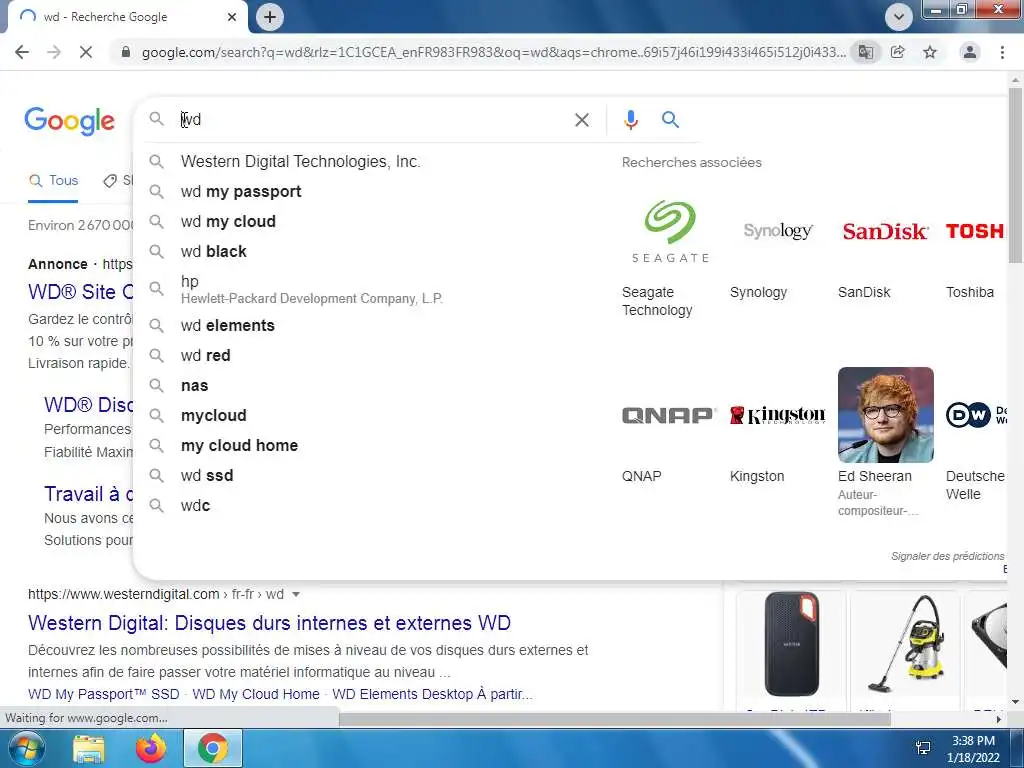Open the Kingston related search logo

coord(778,415)
